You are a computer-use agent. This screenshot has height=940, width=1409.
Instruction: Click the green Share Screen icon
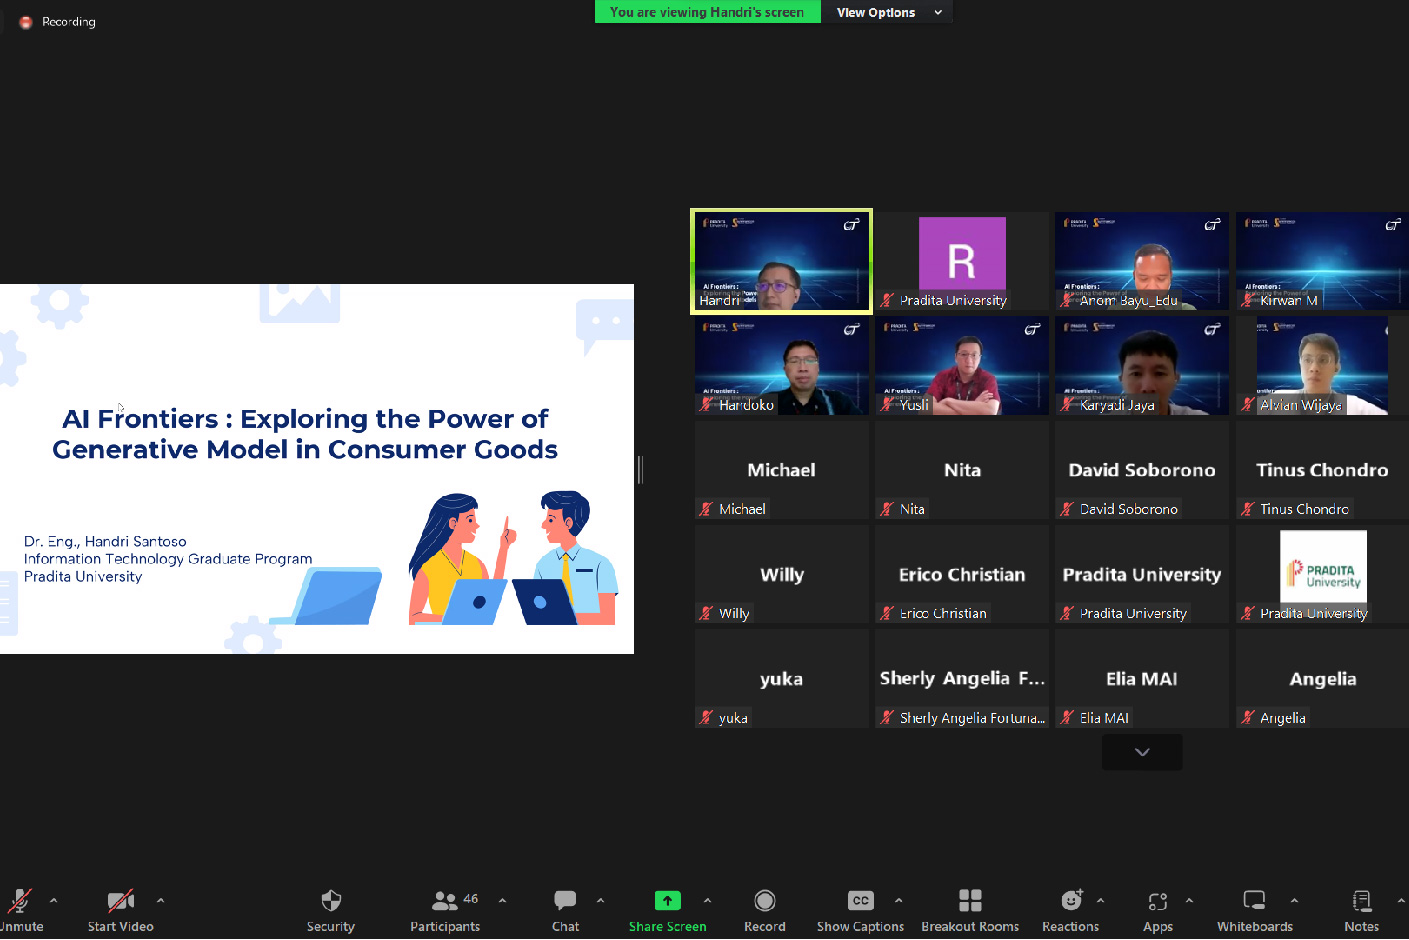(667, 901)
